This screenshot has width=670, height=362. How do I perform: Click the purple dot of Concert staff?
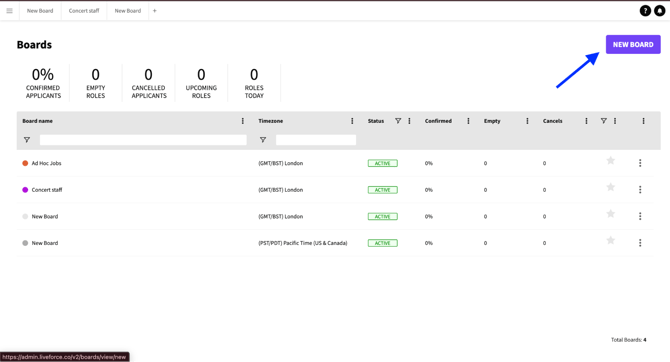25,190
